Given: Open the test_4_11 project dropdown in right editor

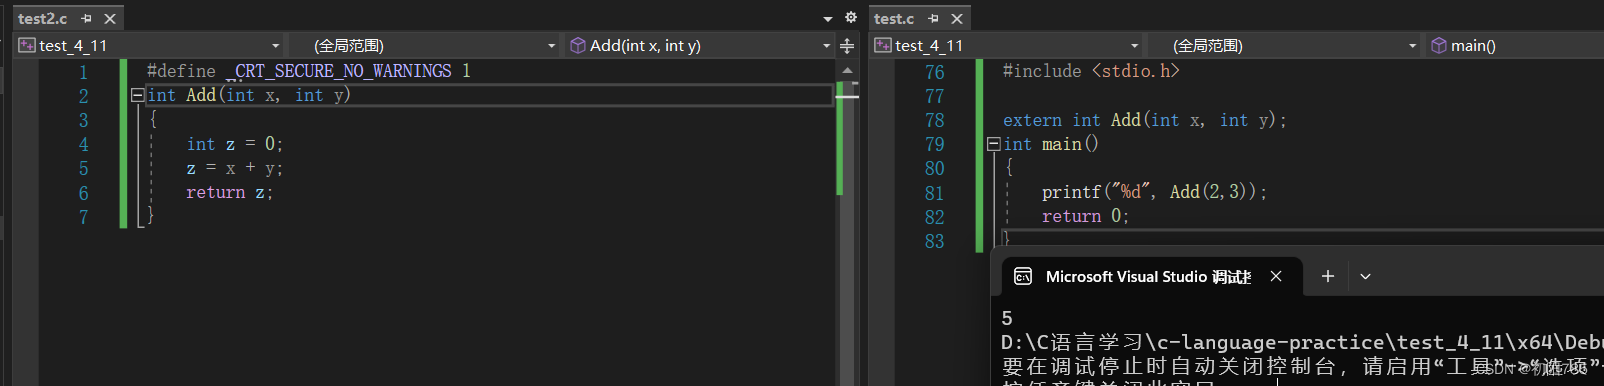Looking at the screenshot, I should [1007, 45].
